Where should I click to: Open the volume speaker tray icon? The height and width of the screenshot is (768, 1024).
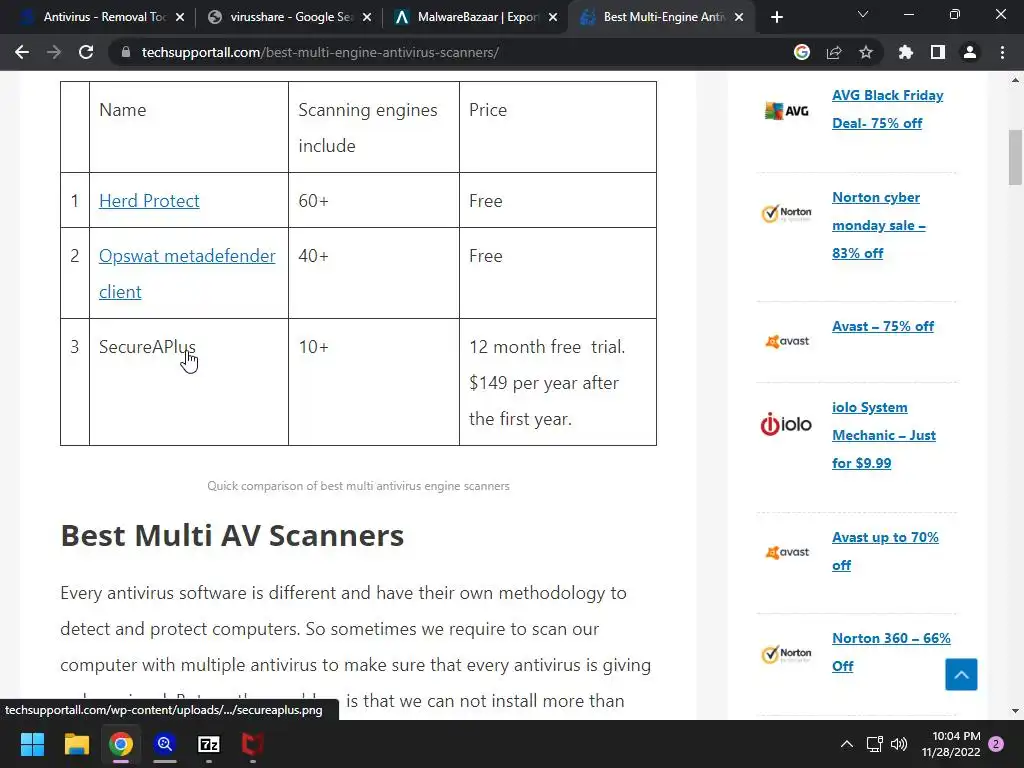(899, 744)
